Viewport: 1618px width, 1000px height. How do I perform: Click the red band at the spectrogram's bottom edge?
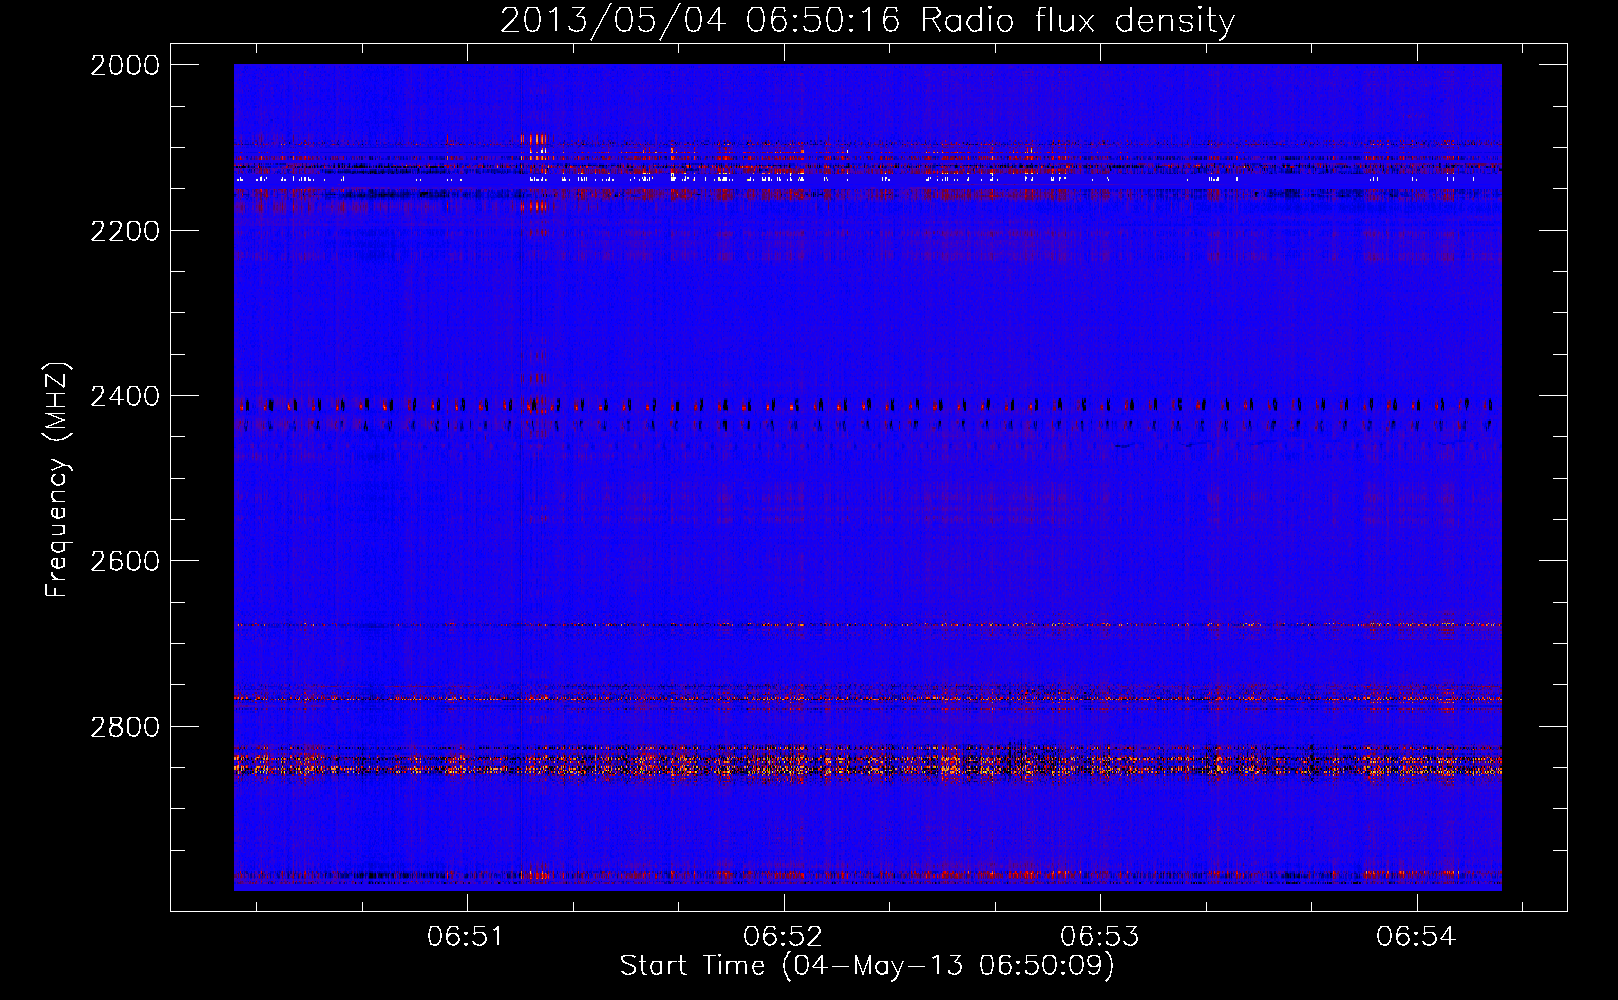(860, 875)
